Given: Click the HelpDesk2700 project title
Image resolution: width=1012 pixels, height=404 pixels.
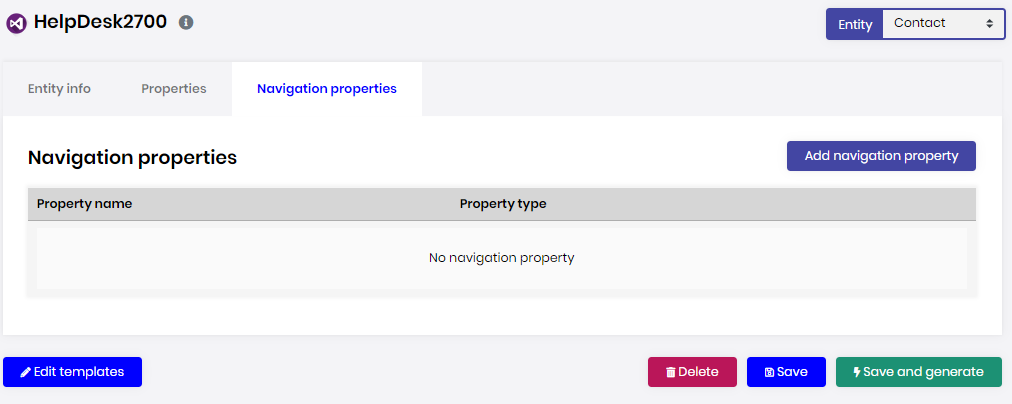Looking at the screenshot, I should [100, 22].
